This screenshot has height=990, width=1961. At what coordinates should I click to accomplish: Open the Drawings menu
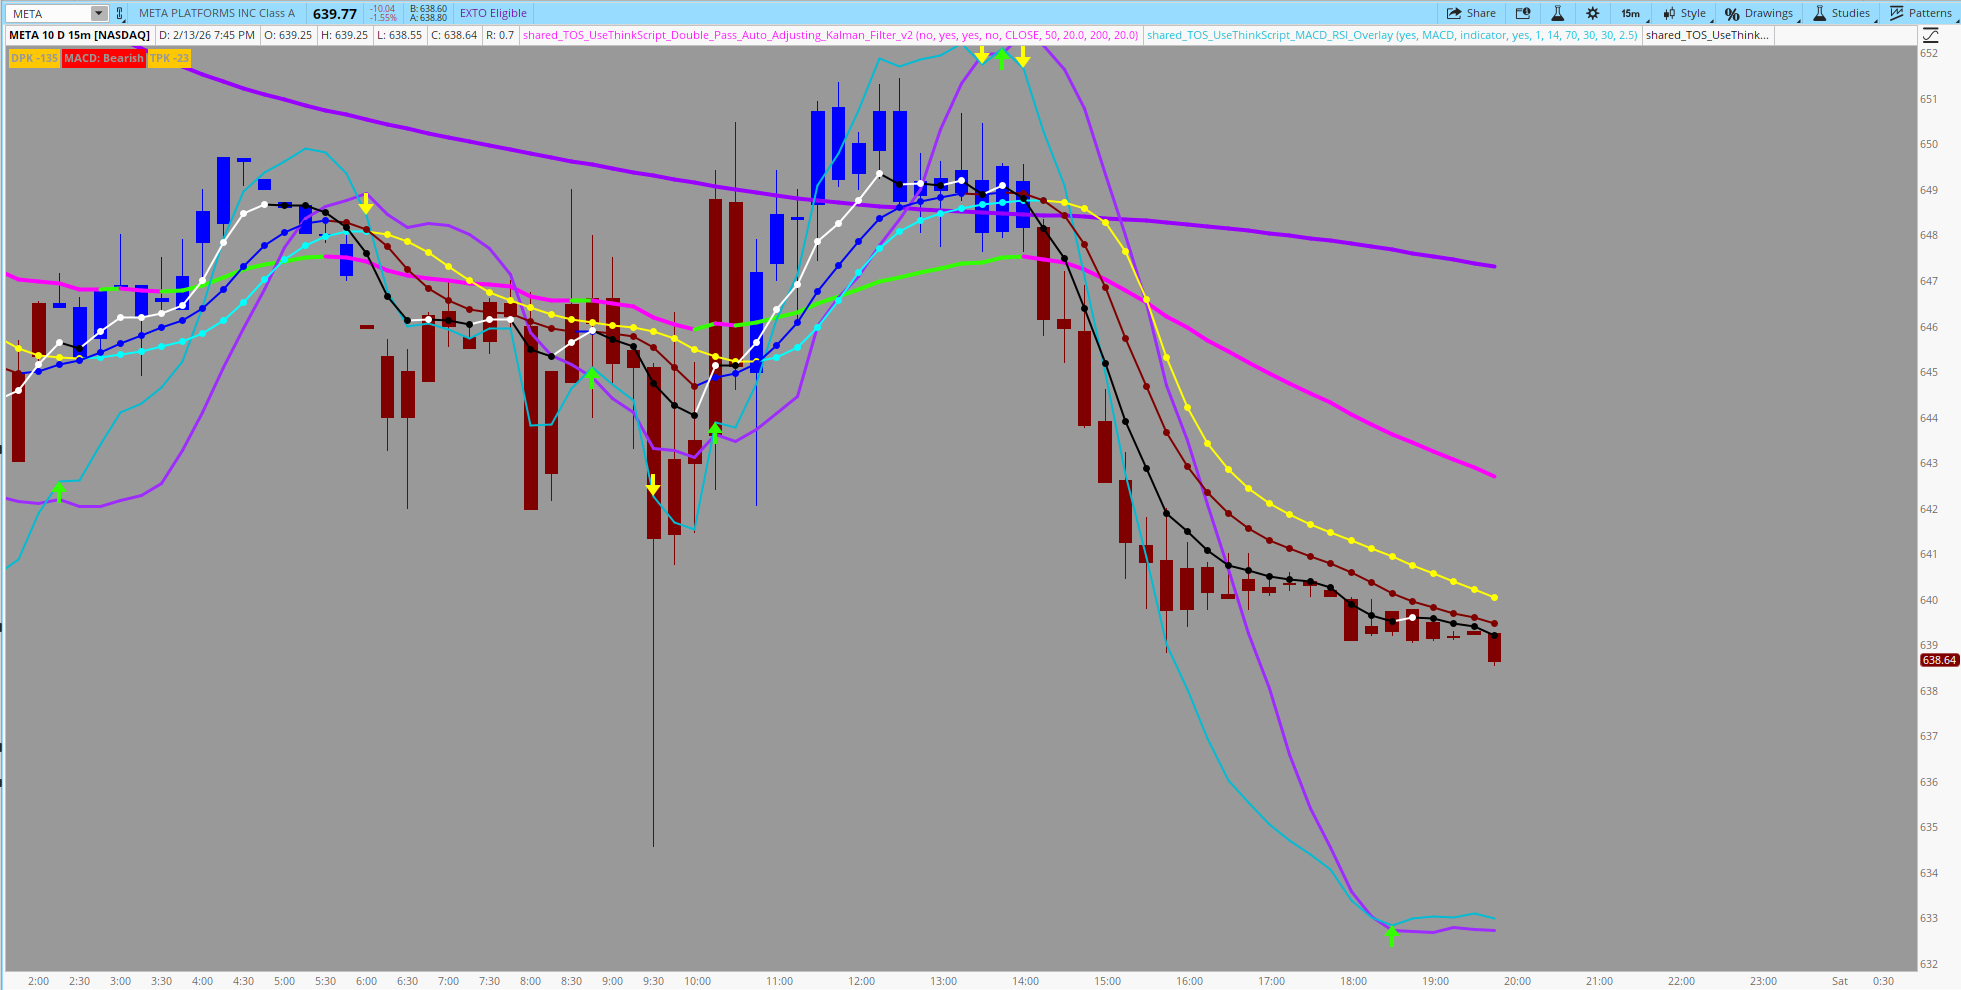[1760, 13]
